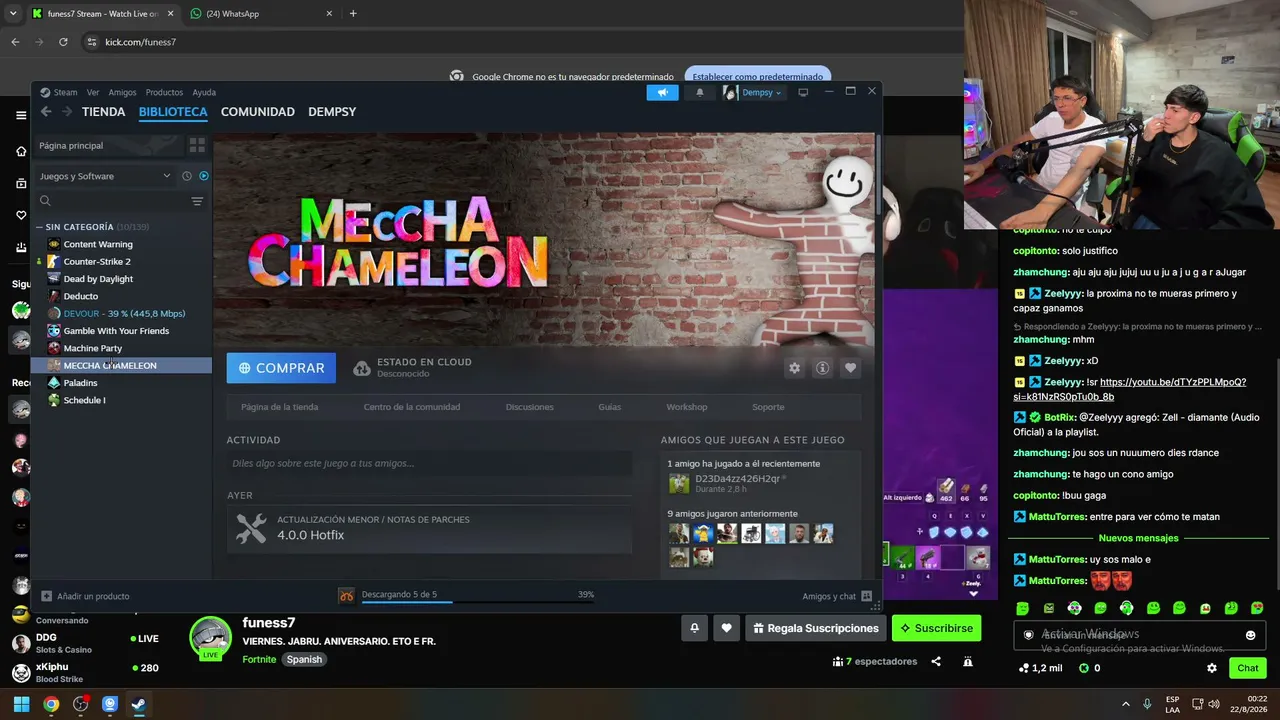Open Steam announcements megaphone button
This screenshot has width=1280, height=720.
[662, 92]
